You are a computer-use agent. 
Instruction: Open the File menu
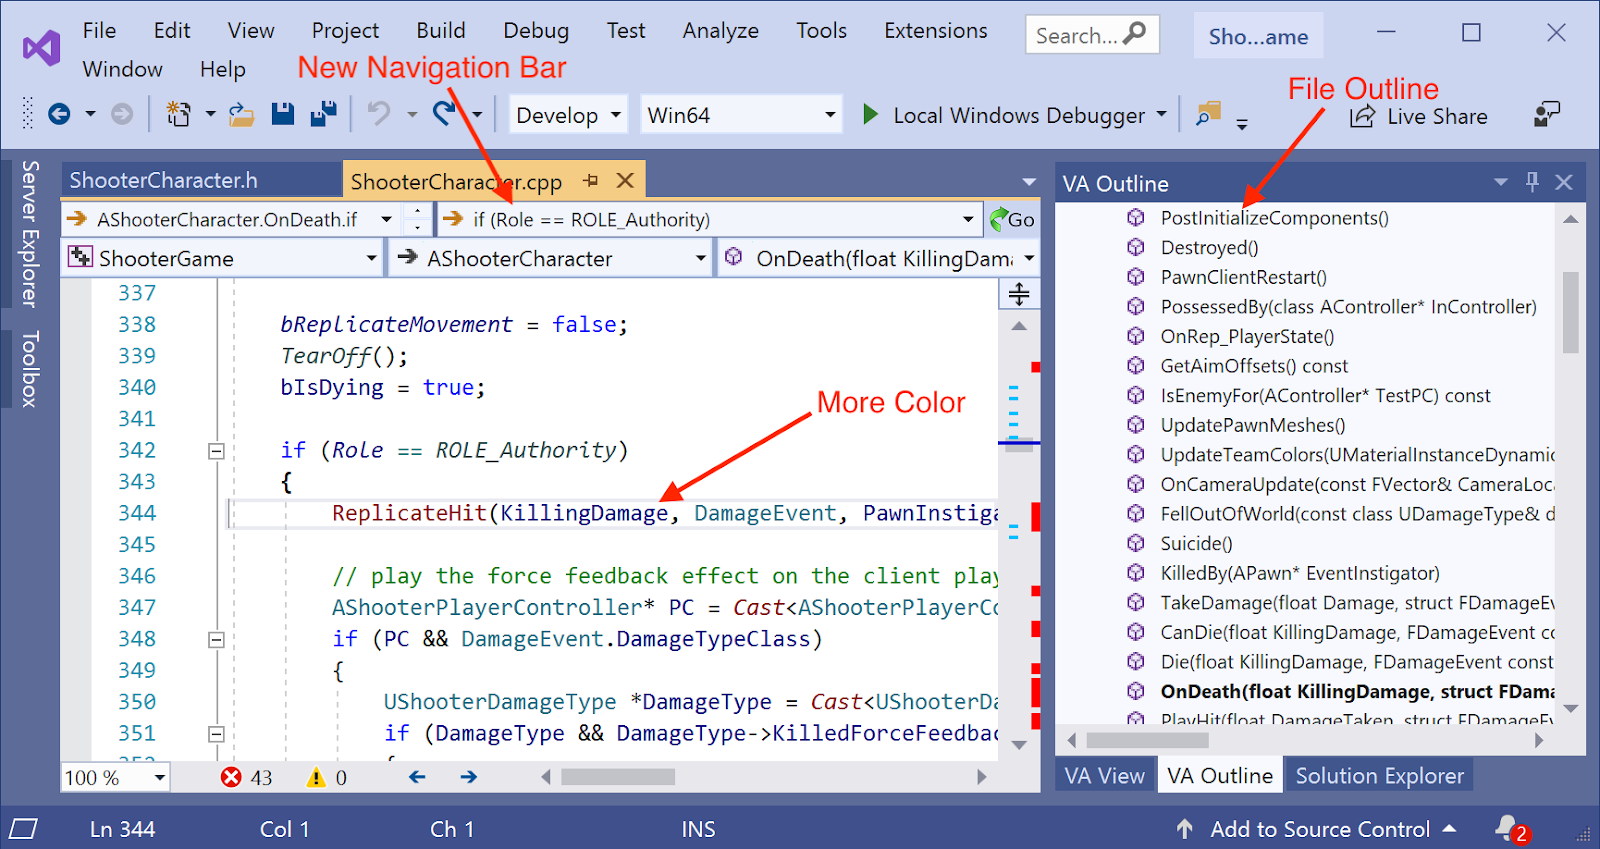pyautogui.click(x=99, y=31)
